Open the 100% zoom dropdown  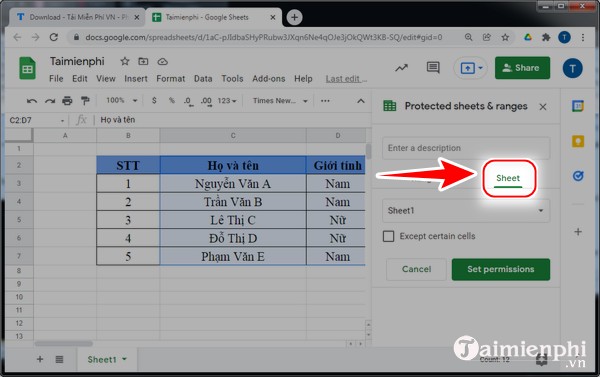(x=121, y=101)
